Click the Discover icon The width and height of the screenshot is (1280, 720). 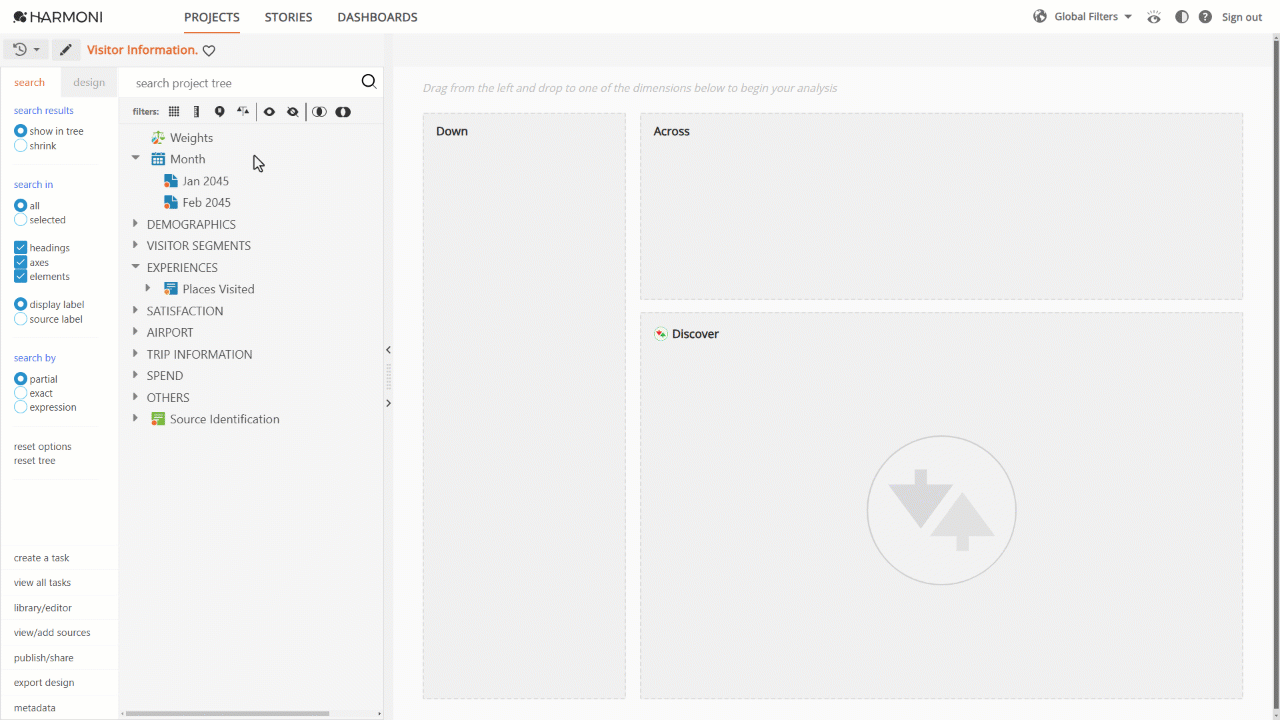tap(660, 334)
